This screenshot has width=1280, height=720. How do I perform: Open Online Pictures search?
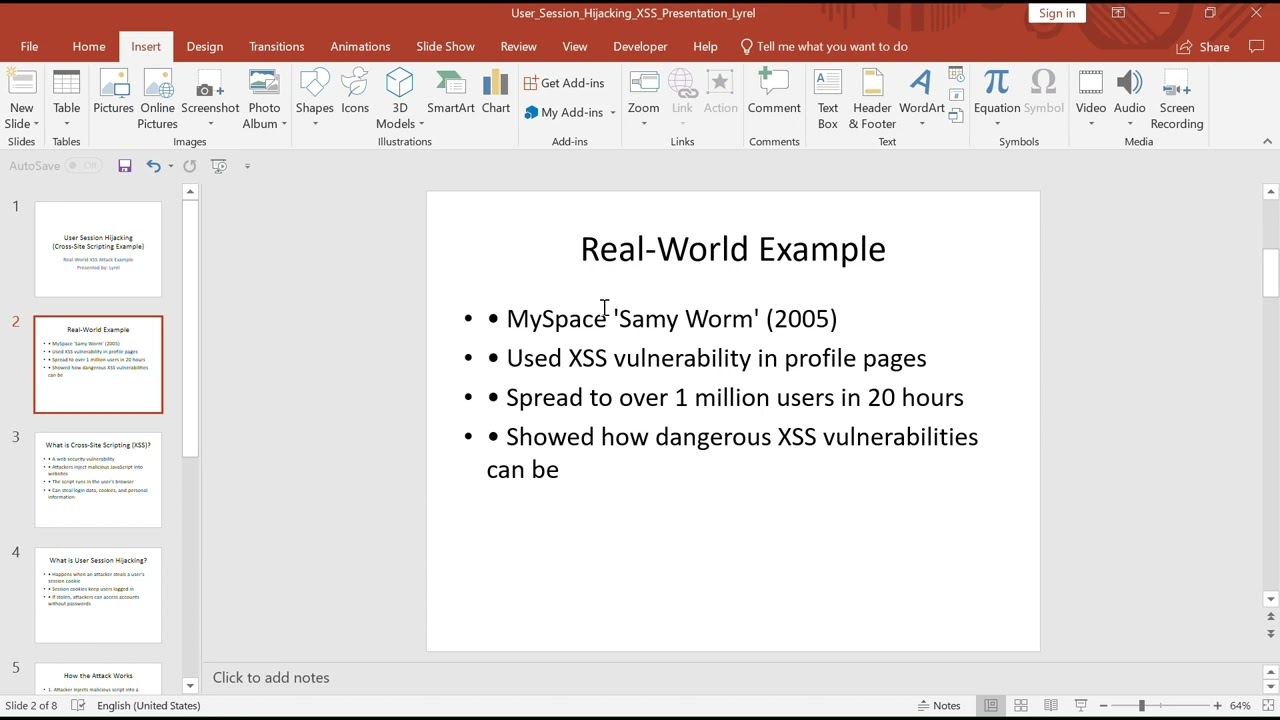[157, 99]
